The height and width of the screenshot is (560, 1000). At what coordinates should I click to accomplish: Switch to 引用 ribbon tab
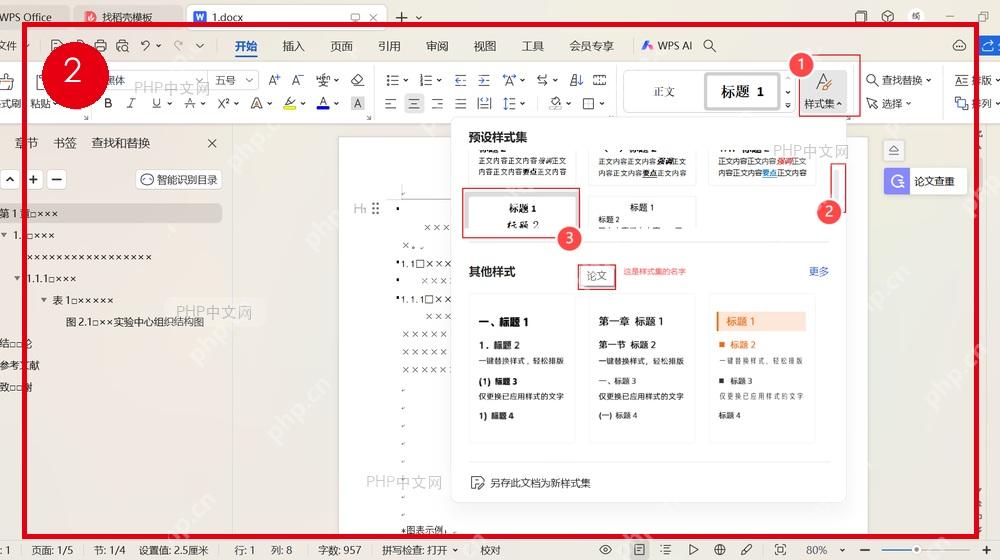[389, 46]
